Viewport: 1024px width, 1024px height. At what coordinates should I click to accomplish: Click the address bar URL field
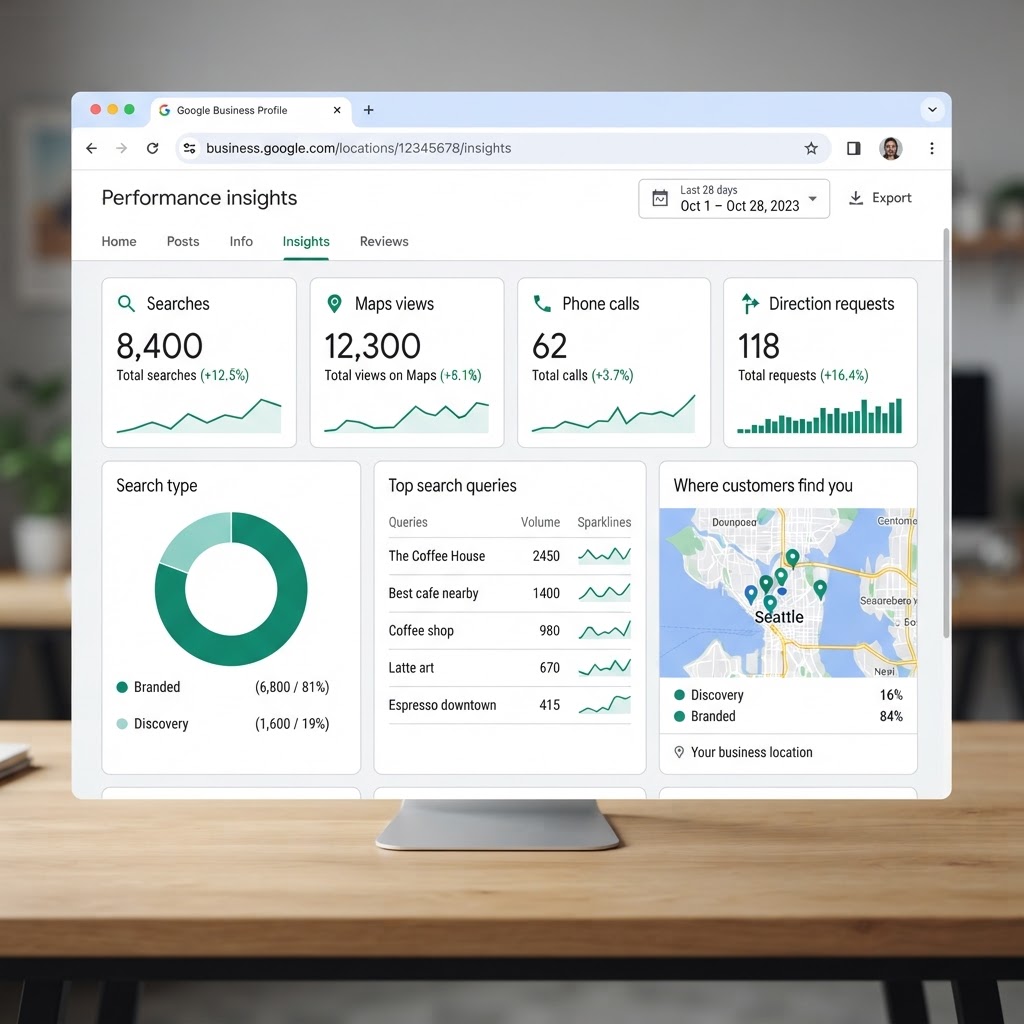503,148
